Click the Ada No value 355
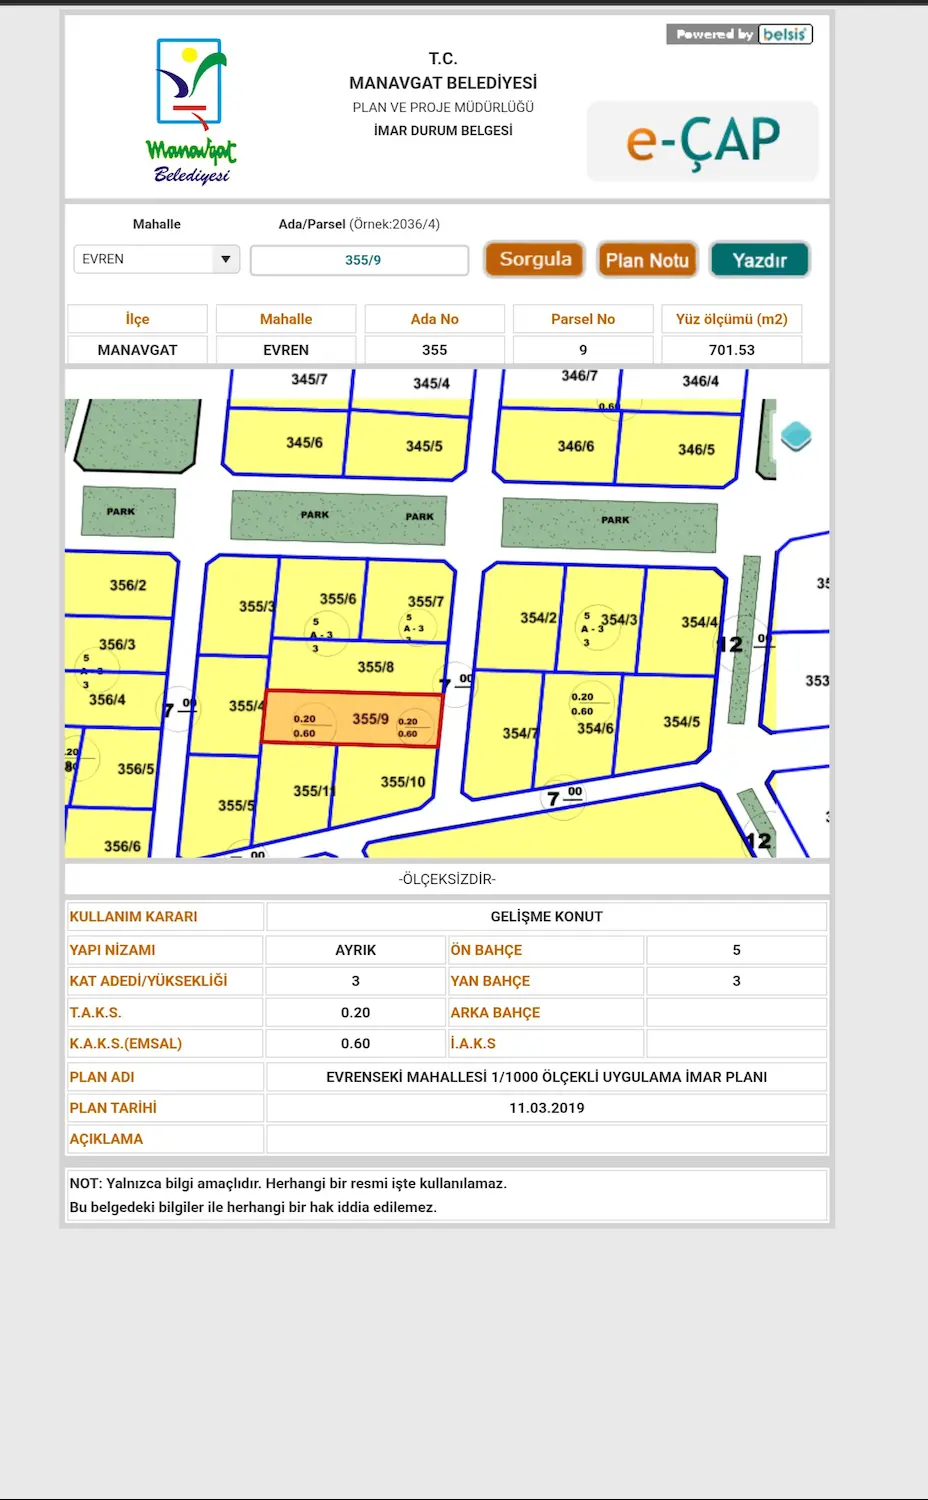 [435, 350]
